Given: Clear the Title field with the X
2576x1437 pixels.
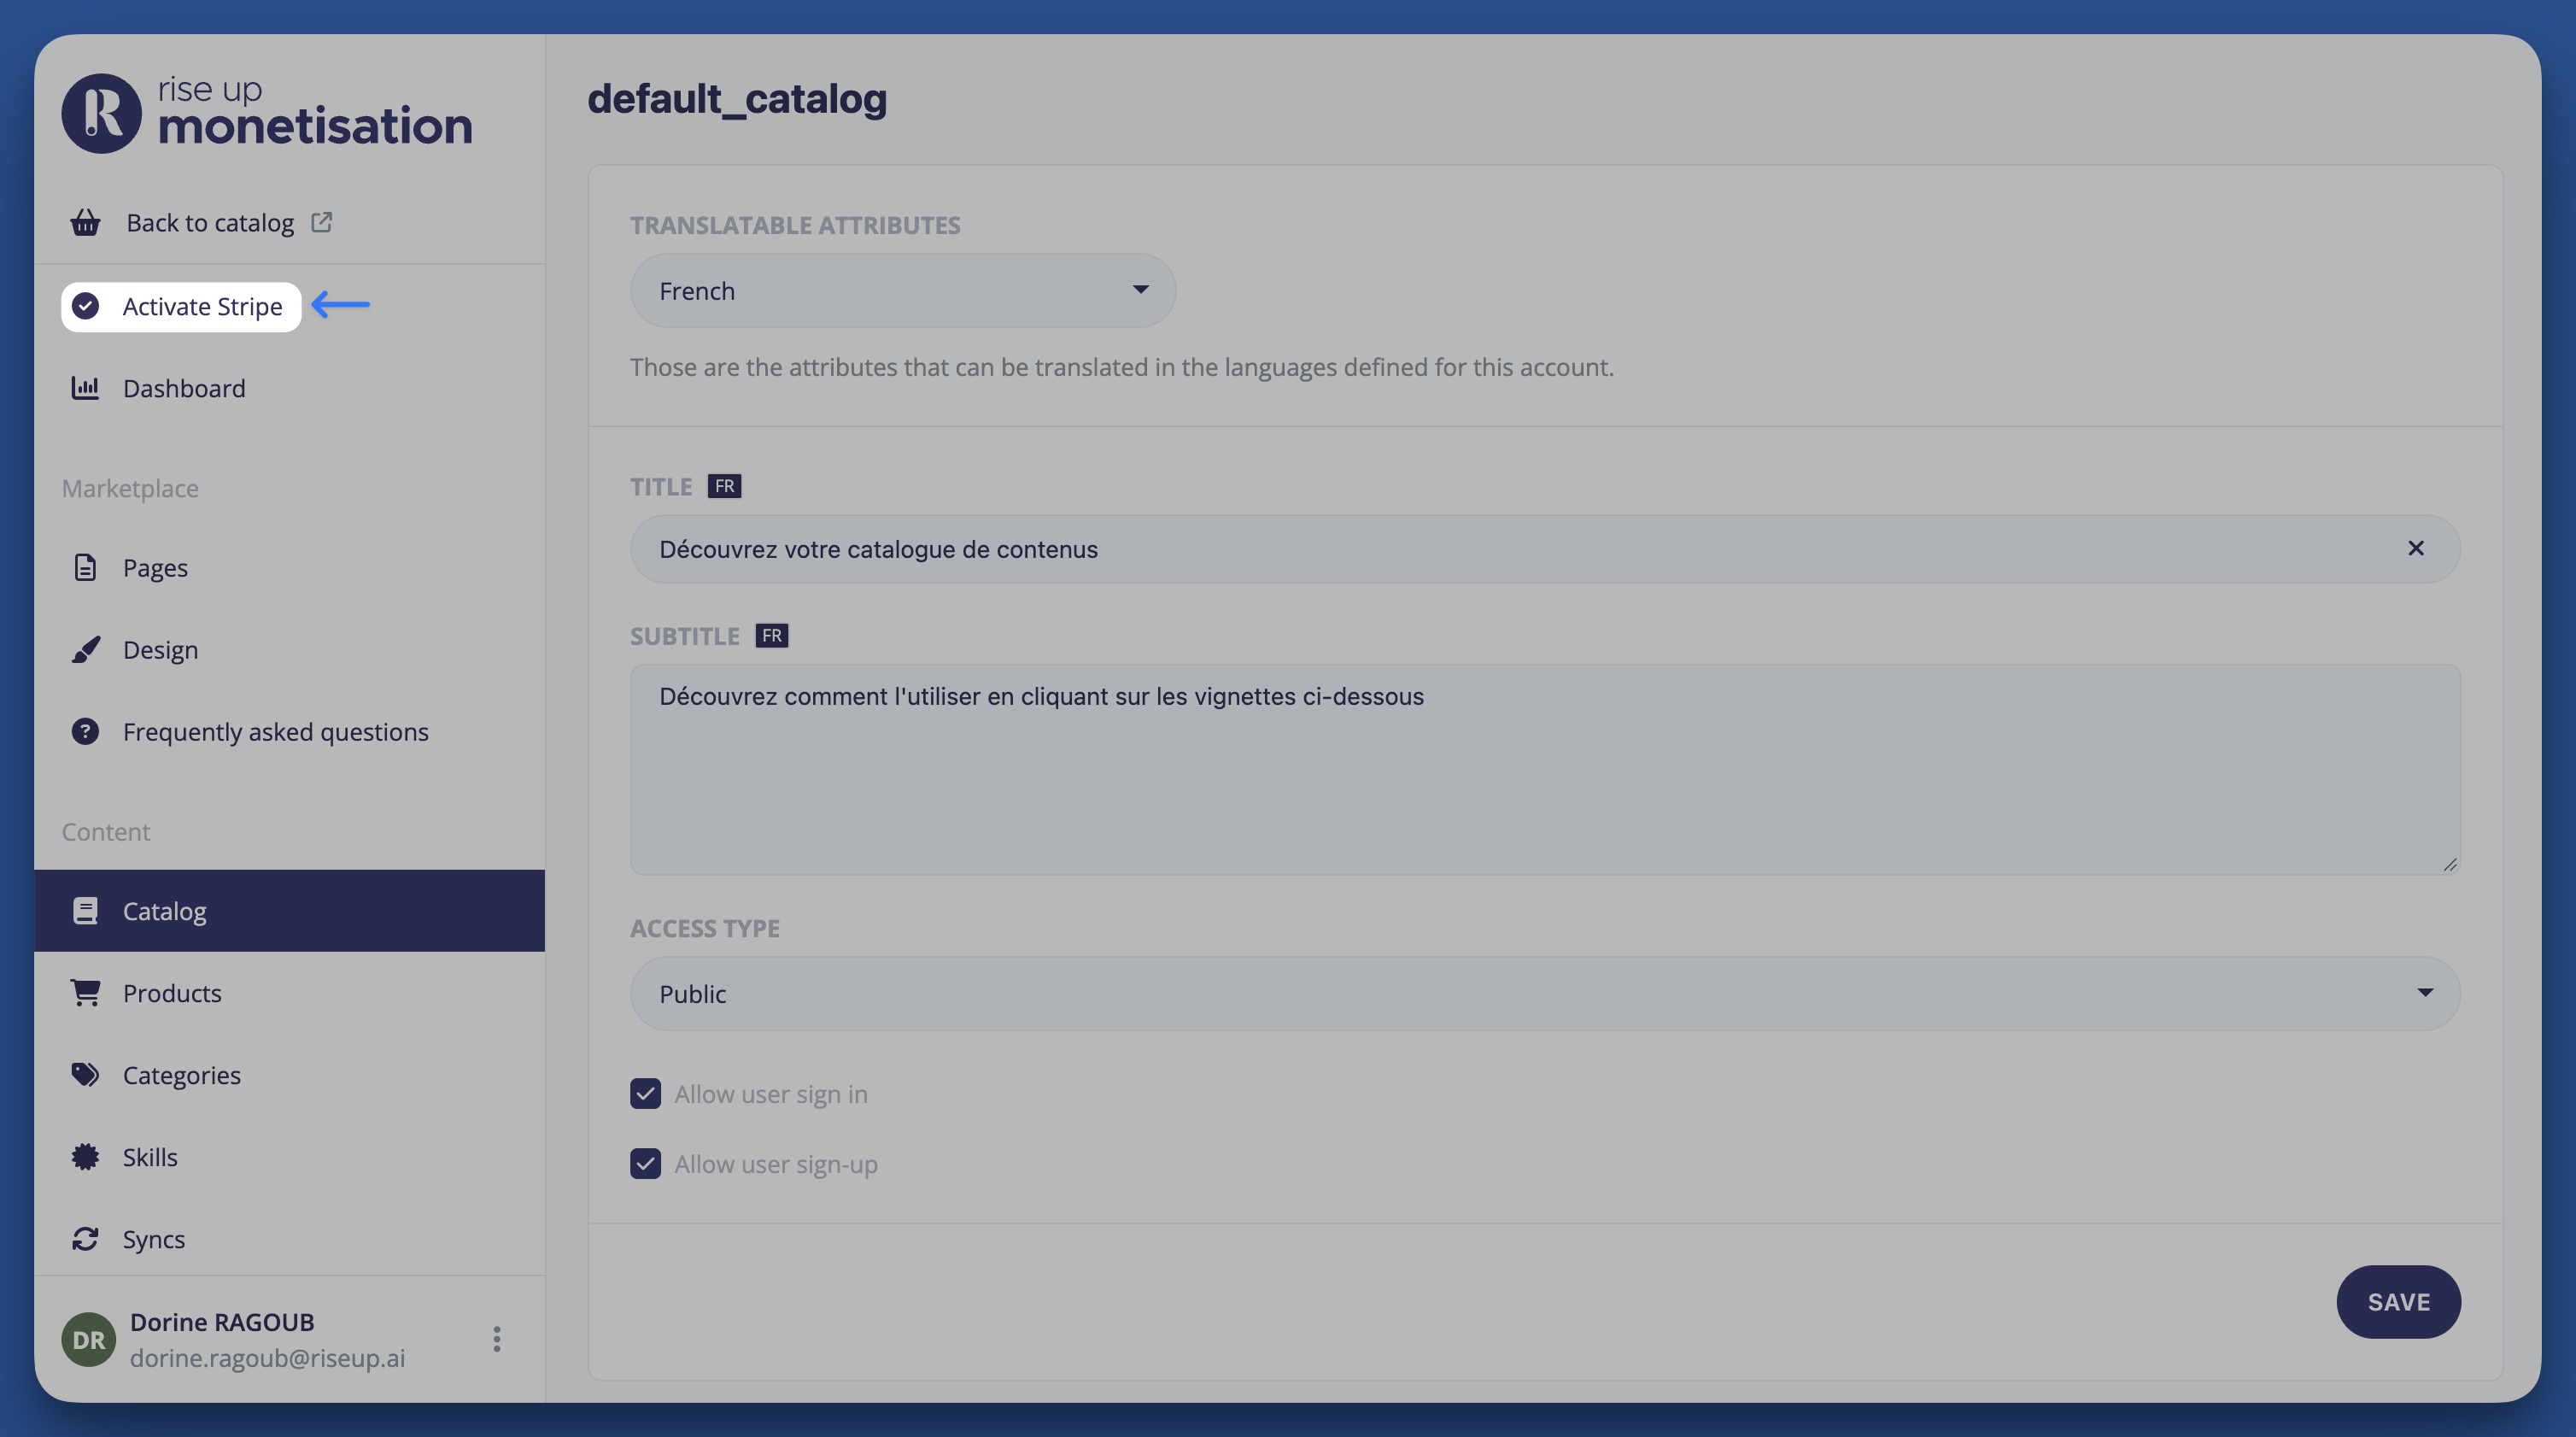Looking at the screenshot, I should point(2416,548).
